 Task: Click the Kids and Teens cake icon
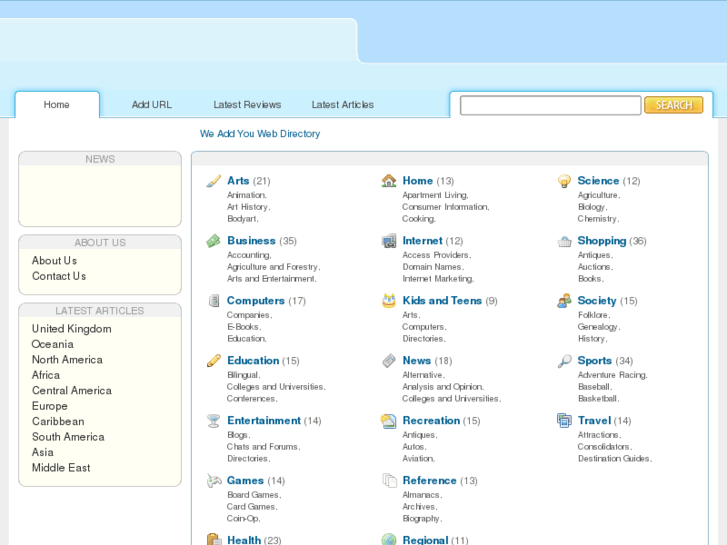[x=389, y=301]
